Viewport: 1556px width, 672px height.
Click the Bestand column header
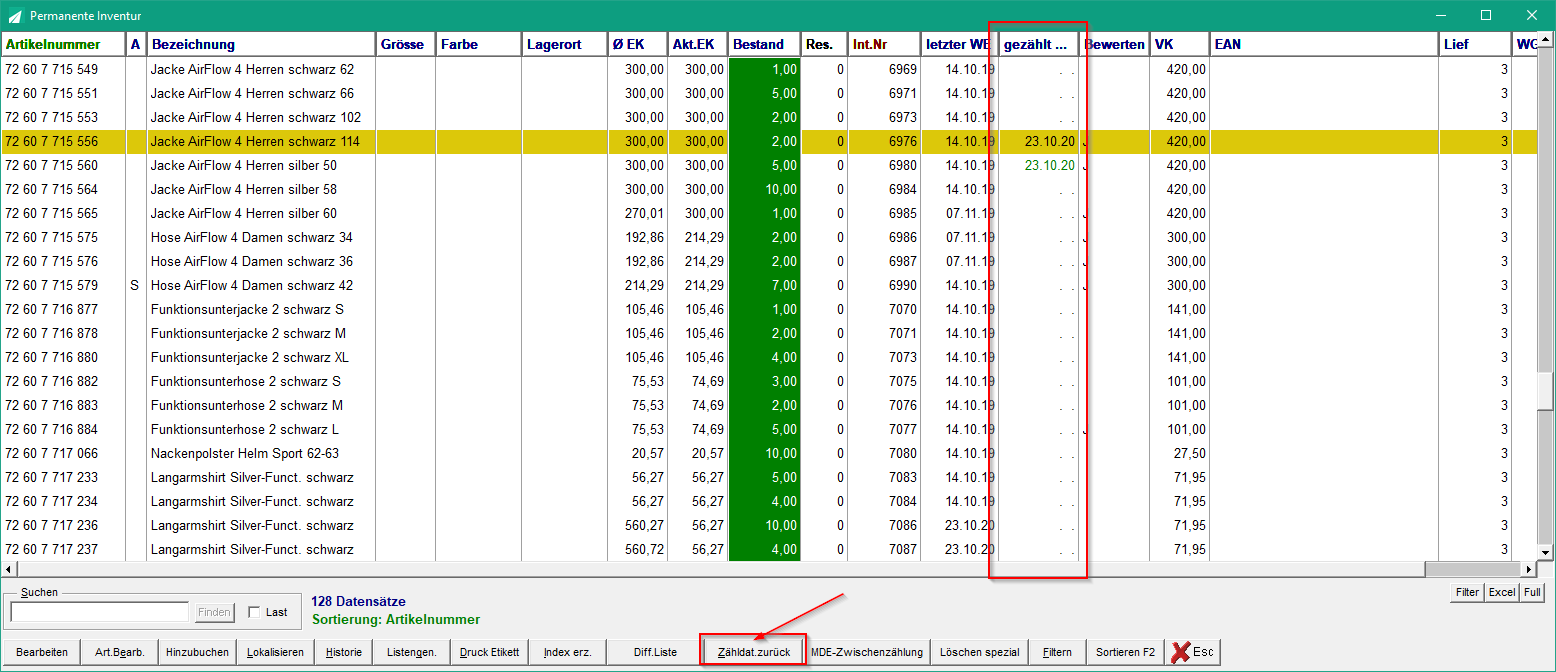tap(765, 44)
